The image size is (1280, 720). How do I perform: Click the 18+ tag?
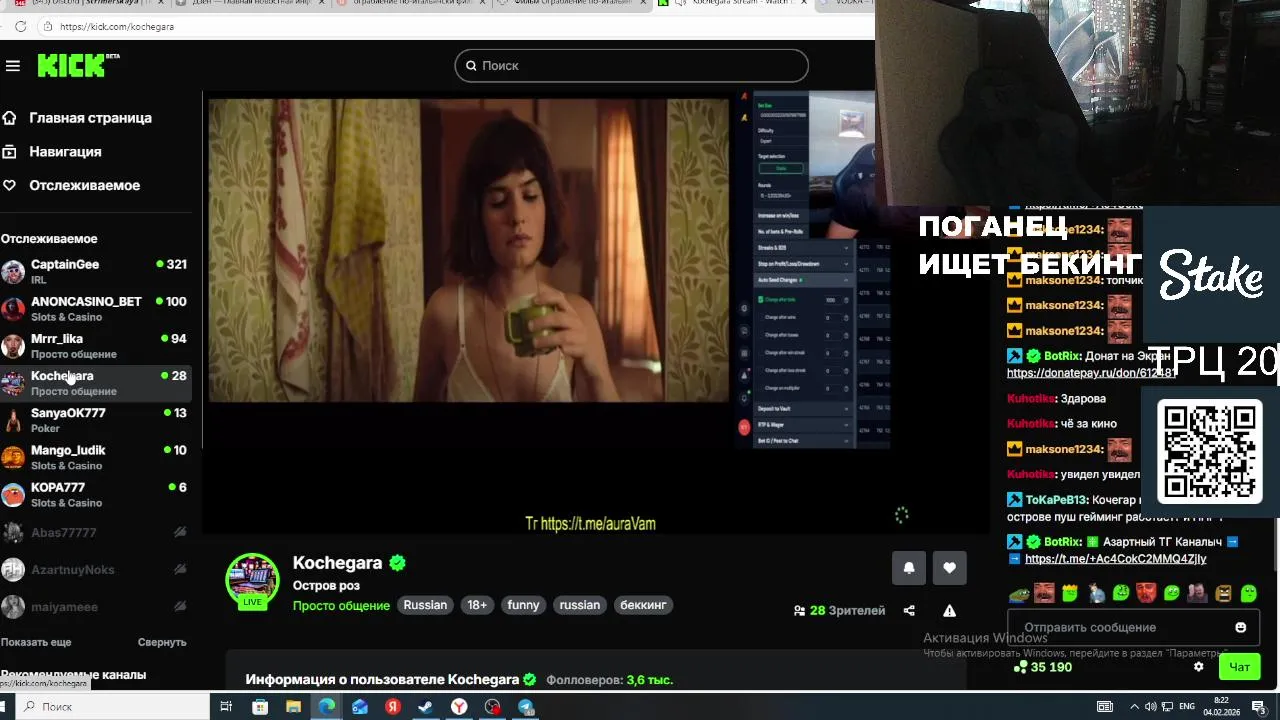pyautogui.click(x=477, y=605)
